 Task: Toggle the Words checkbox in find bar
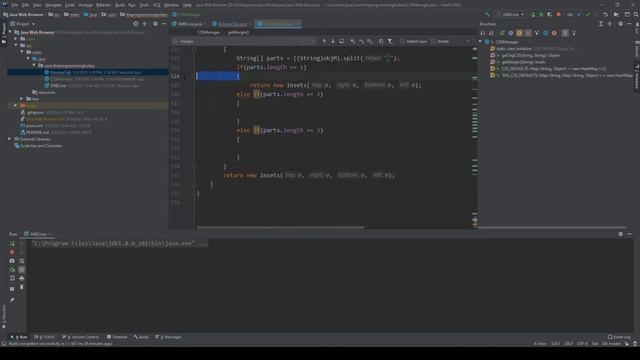[440, 41]
